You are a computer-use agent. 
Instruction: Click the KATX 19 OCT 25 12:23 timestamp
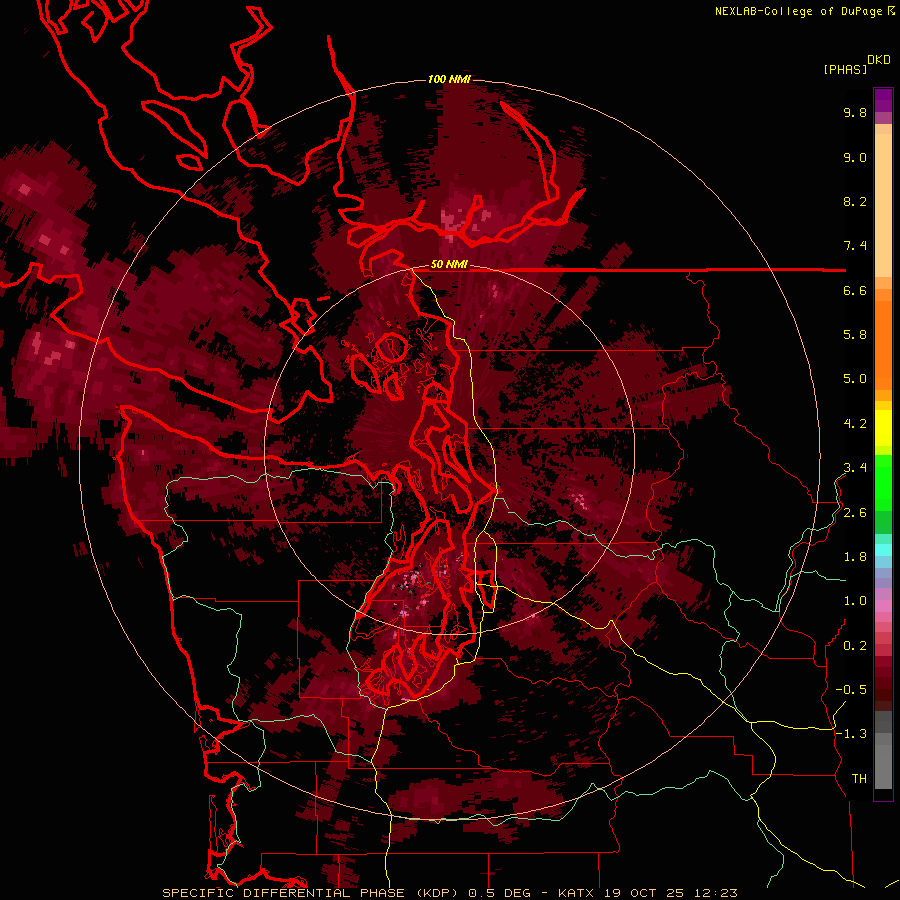click(647, 893)
